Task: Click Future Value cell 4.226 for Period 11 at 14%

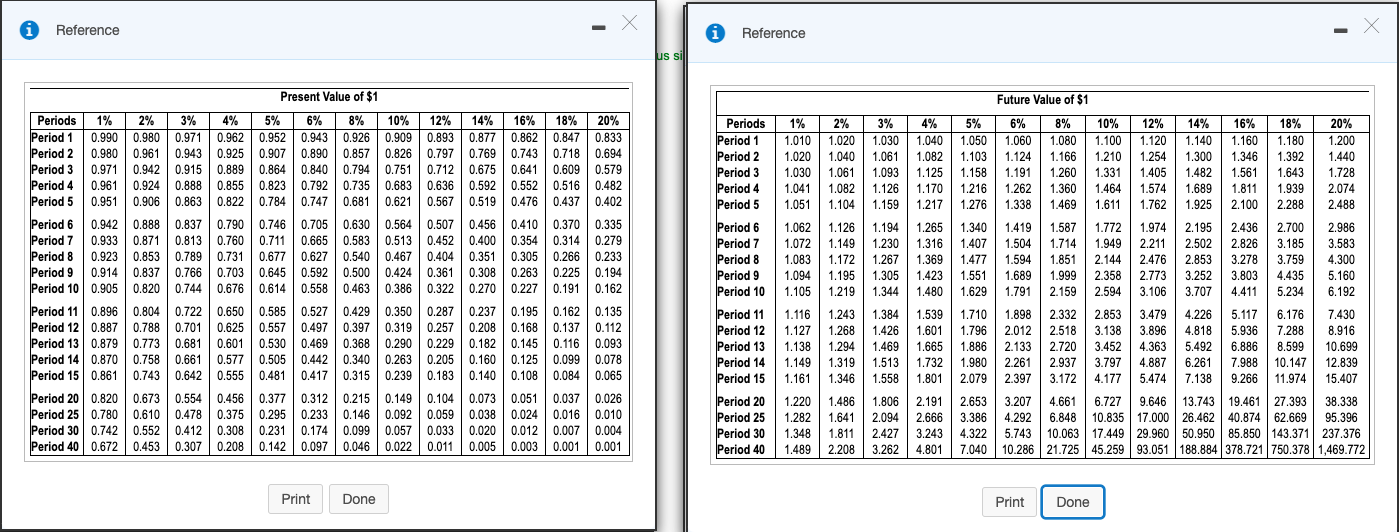Action: click(x=1197, y=314)
